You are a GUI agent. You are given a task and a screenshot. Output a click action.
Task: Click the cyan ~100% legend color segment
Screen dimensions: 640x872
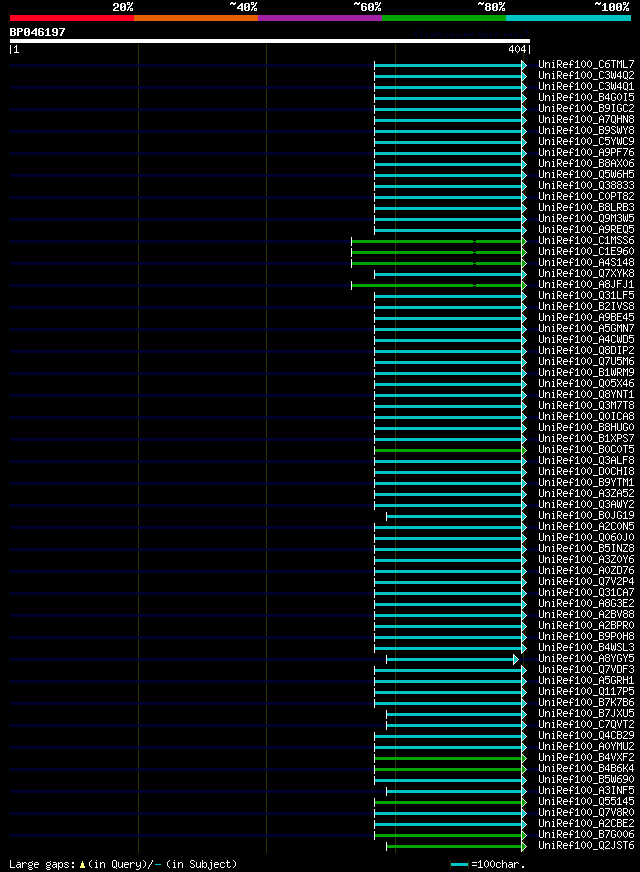coord(568,18)
